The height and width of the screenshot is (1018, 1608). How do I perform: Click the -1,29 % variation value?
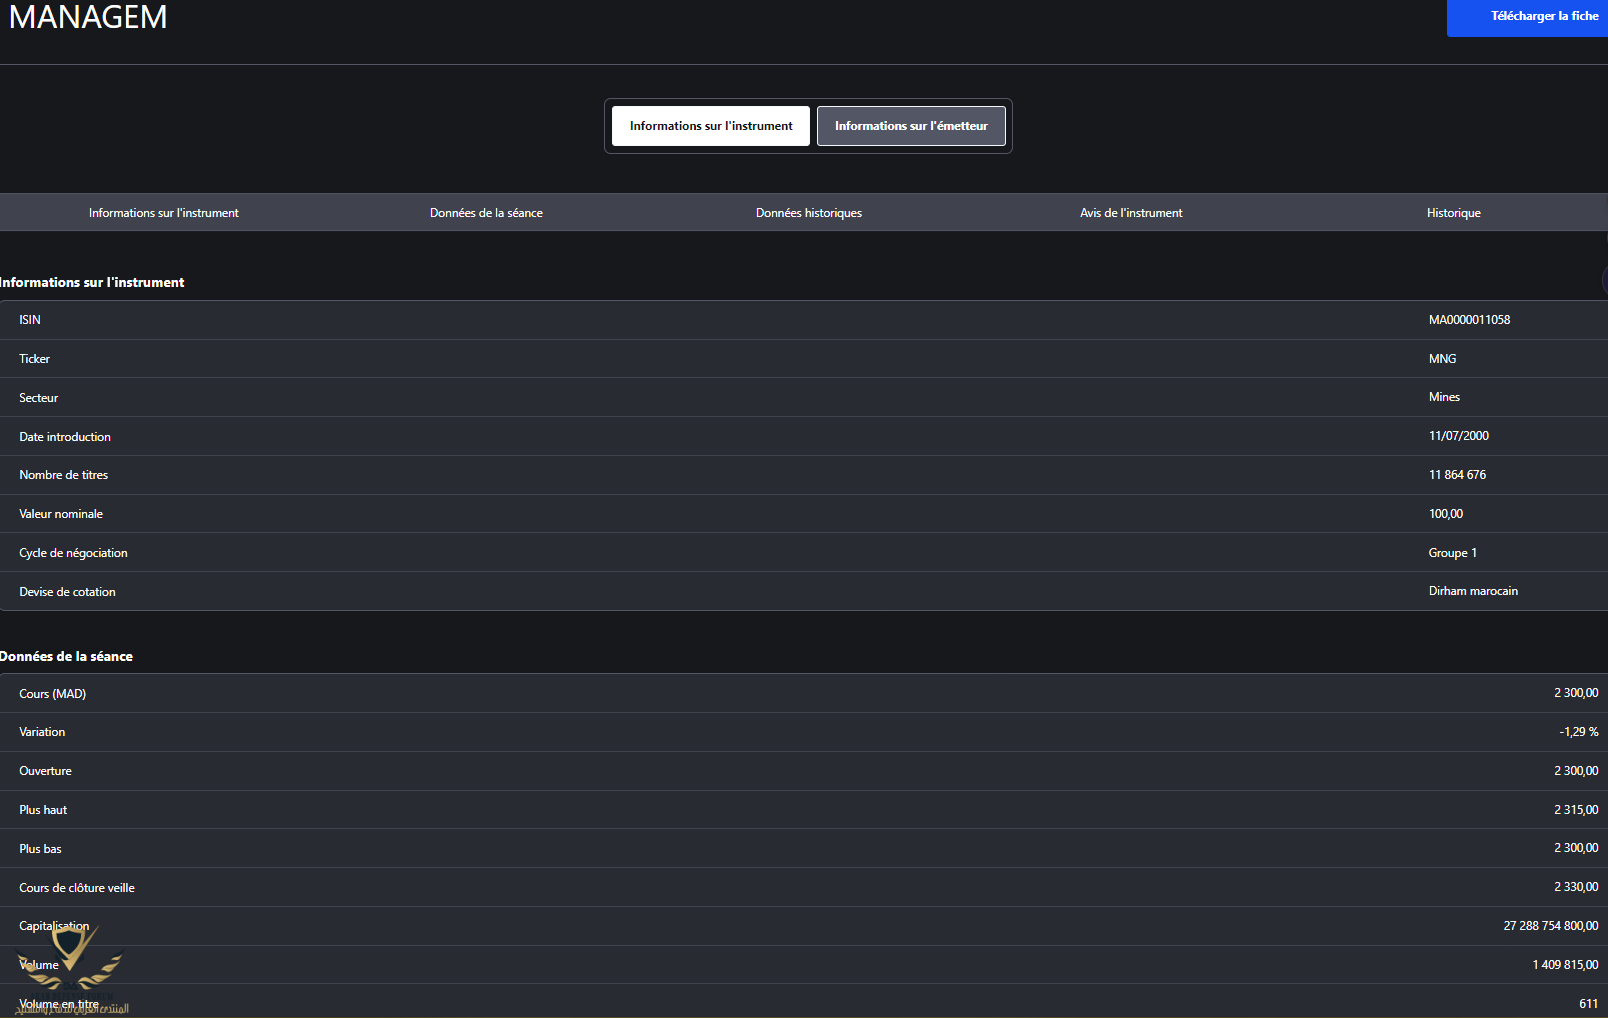pyautogui.click(x=1578, y=732)
